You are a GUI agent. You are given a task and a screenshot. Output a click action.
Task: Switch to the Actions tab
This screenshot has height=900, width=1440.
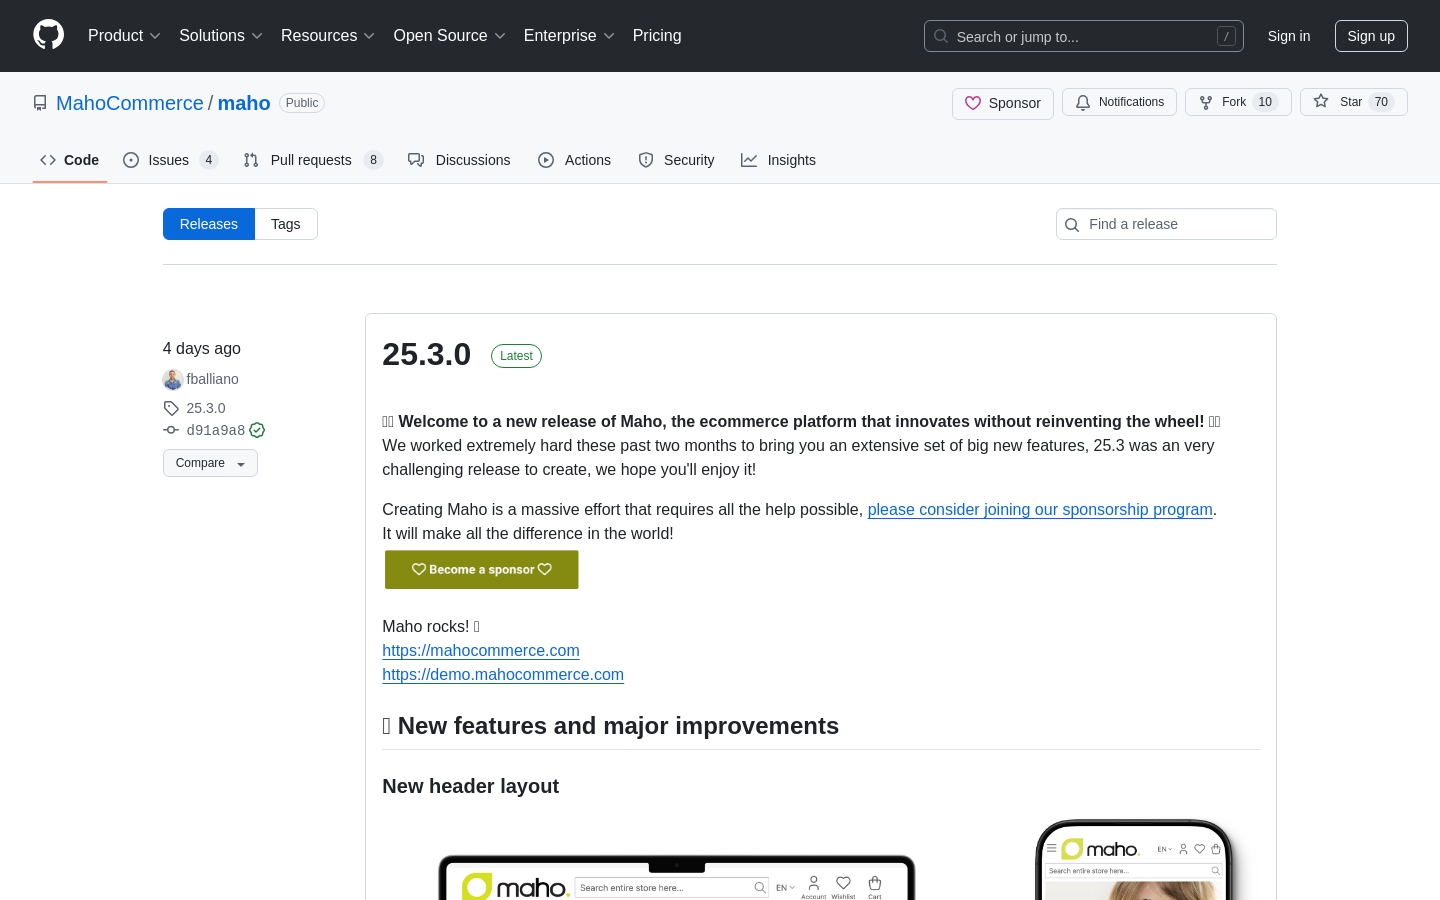574,160
